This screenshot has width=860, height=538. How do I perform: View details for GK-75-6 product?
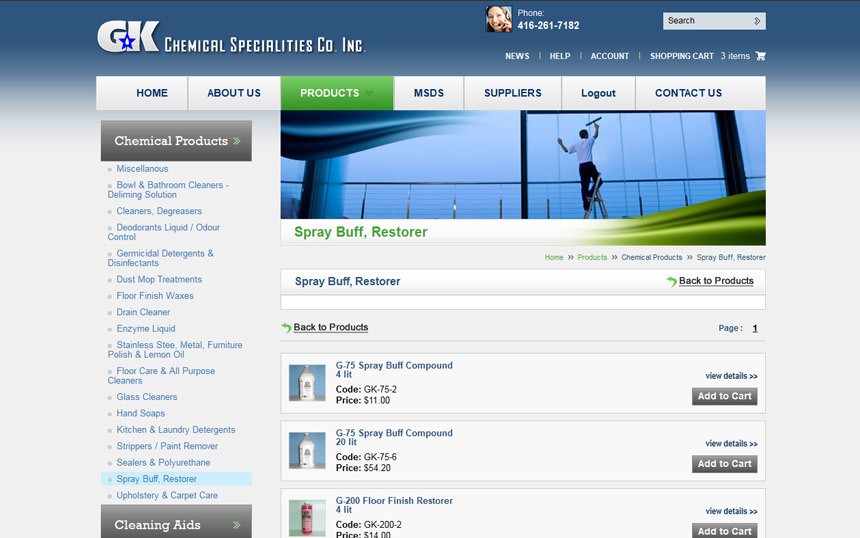coord(731,444)
